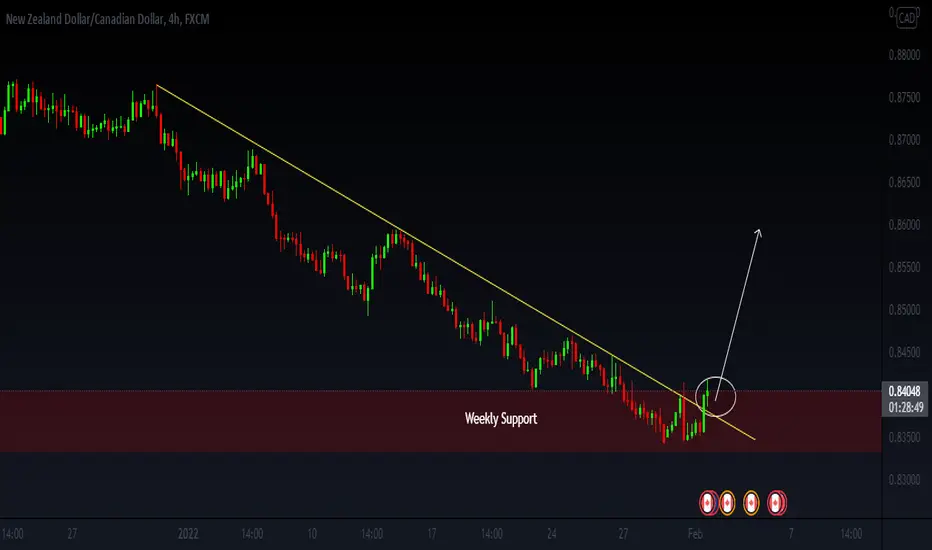Open the isolated orange-ringed Canada event icon
This screenshot has width=932, height=550.
[751, 503]
